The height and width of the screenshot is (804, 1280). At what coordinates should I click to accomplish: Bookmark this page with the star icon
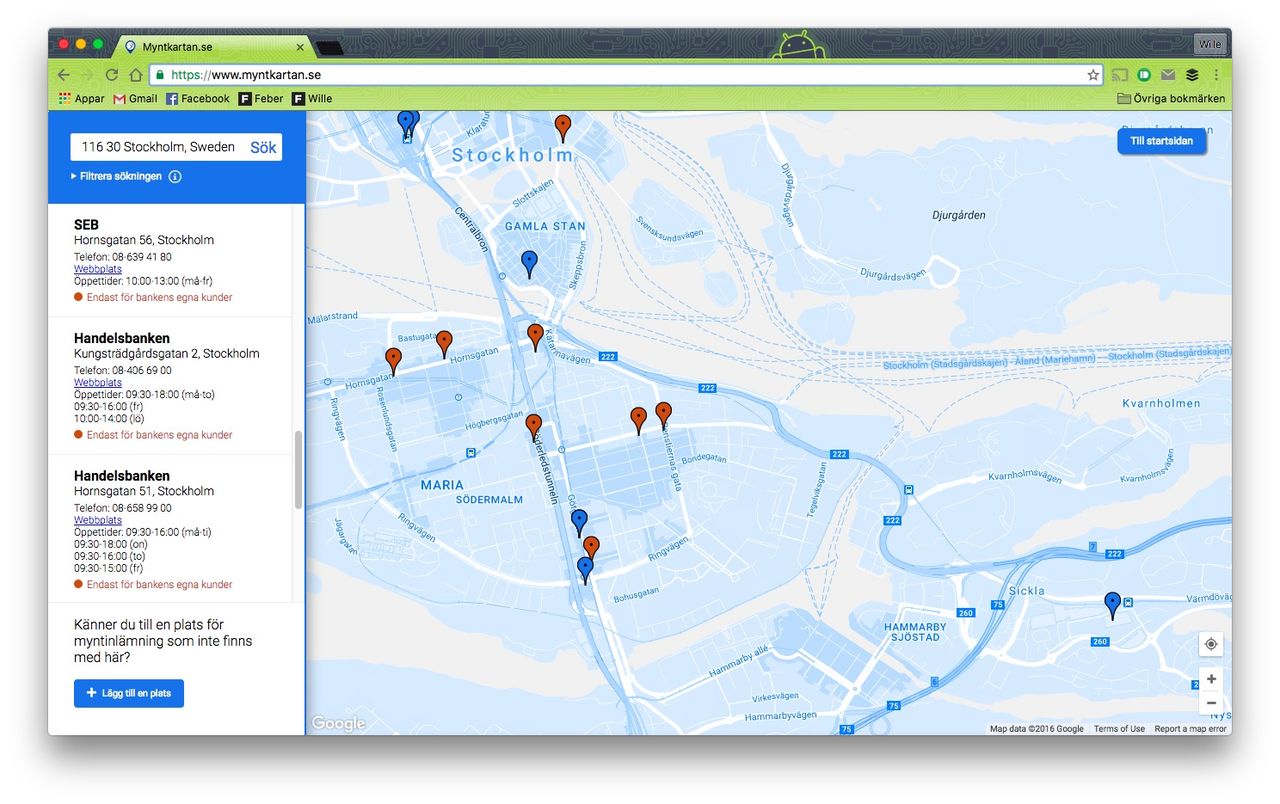(x=1093, y=75)
